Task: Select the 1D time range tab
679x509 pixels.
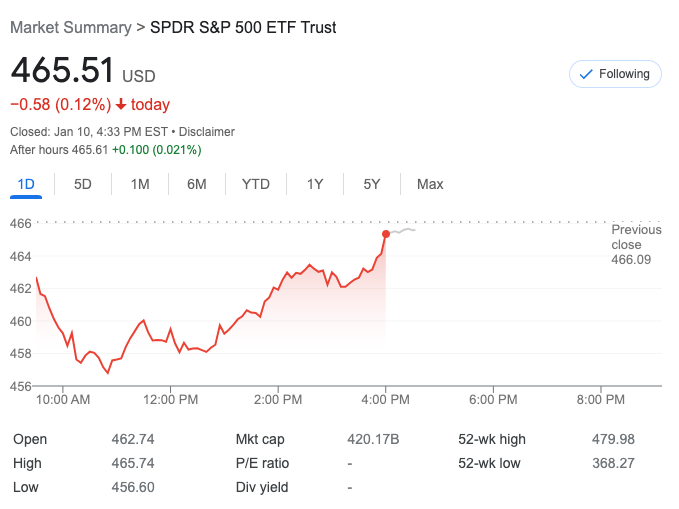Action: [26, 184]
